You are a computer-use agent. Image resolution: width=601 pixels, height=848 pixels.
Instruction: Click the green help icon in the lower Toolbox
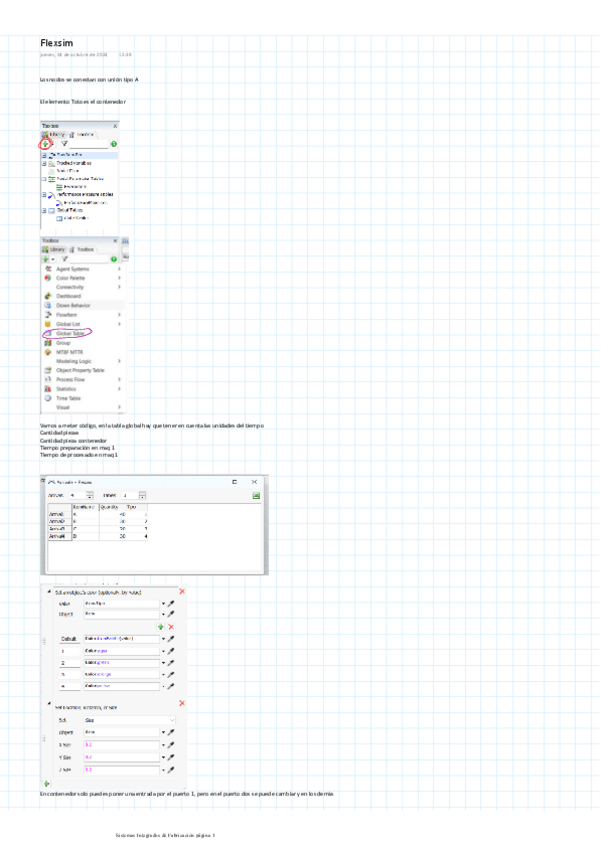113,258
